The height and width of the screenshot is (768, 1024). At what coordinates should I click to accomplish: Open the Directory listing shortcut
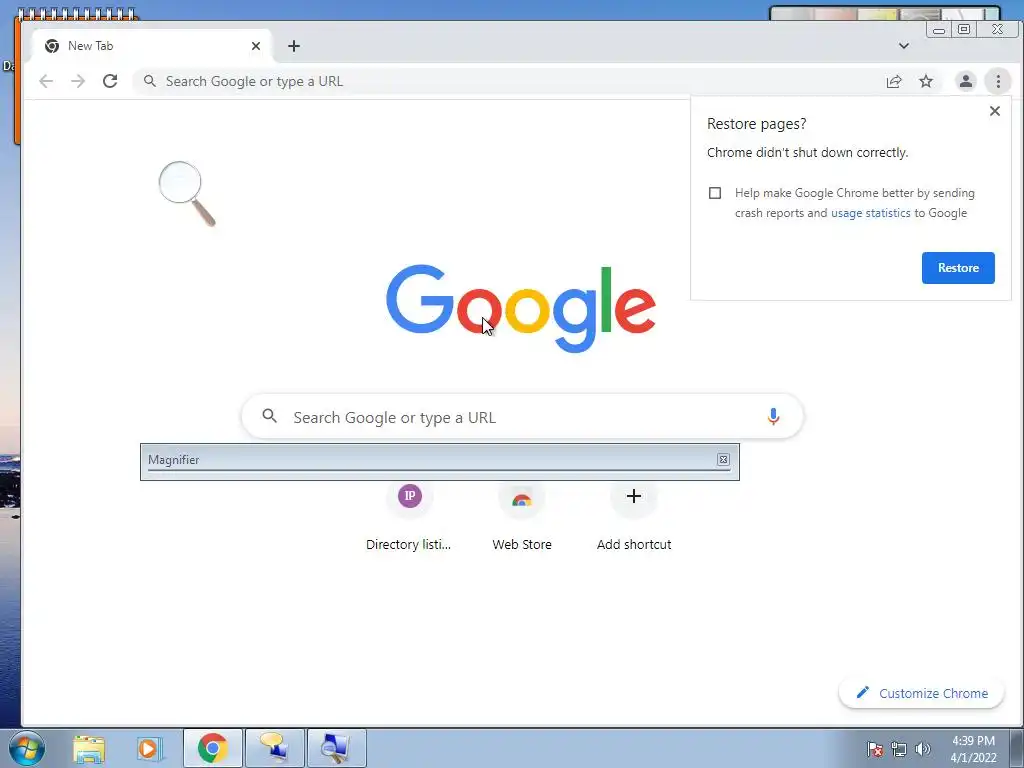pos(409,516)
